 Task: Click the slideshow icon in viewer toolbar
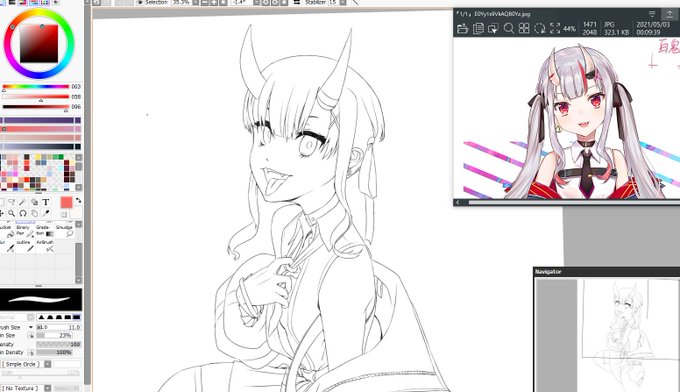click(x=493, y=29)
